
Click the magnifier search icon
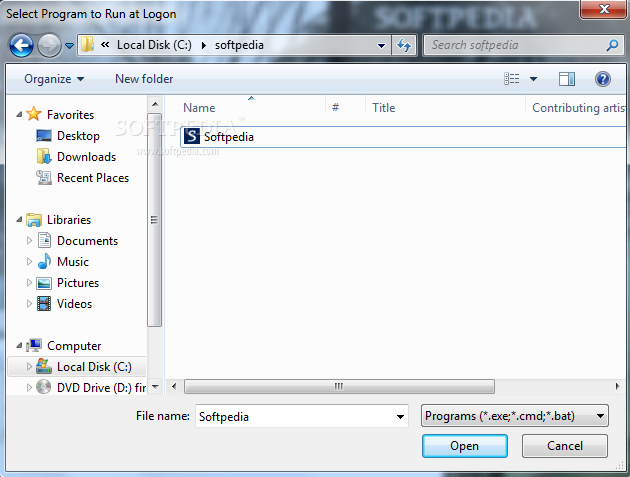612,45
